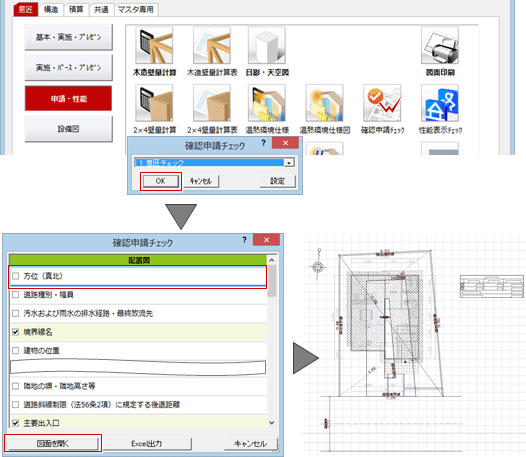The image size is (526, 457).
Task: Click the Excel出力 button
Action: point(146,444)
